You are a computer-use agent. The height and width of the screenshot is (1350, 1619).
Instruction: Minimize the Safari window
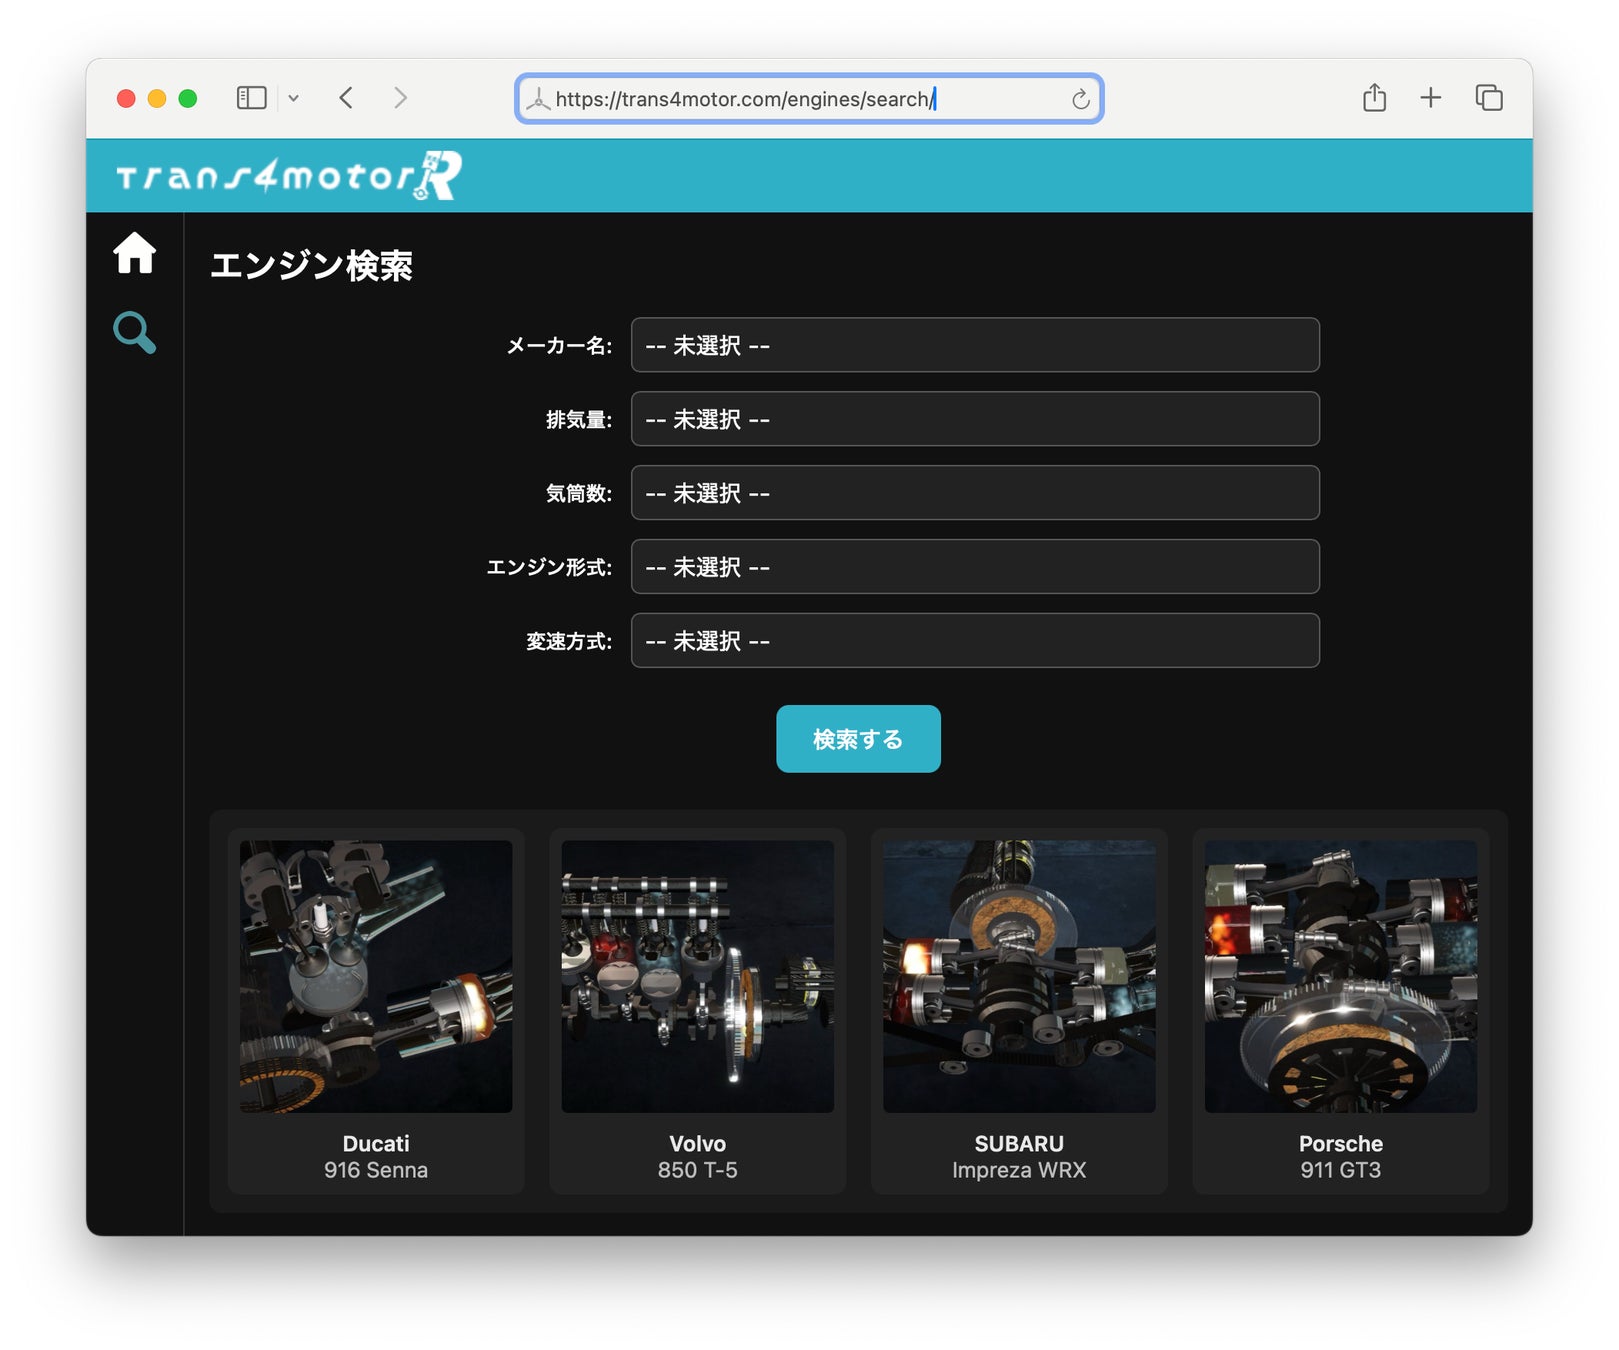point(157,98)
